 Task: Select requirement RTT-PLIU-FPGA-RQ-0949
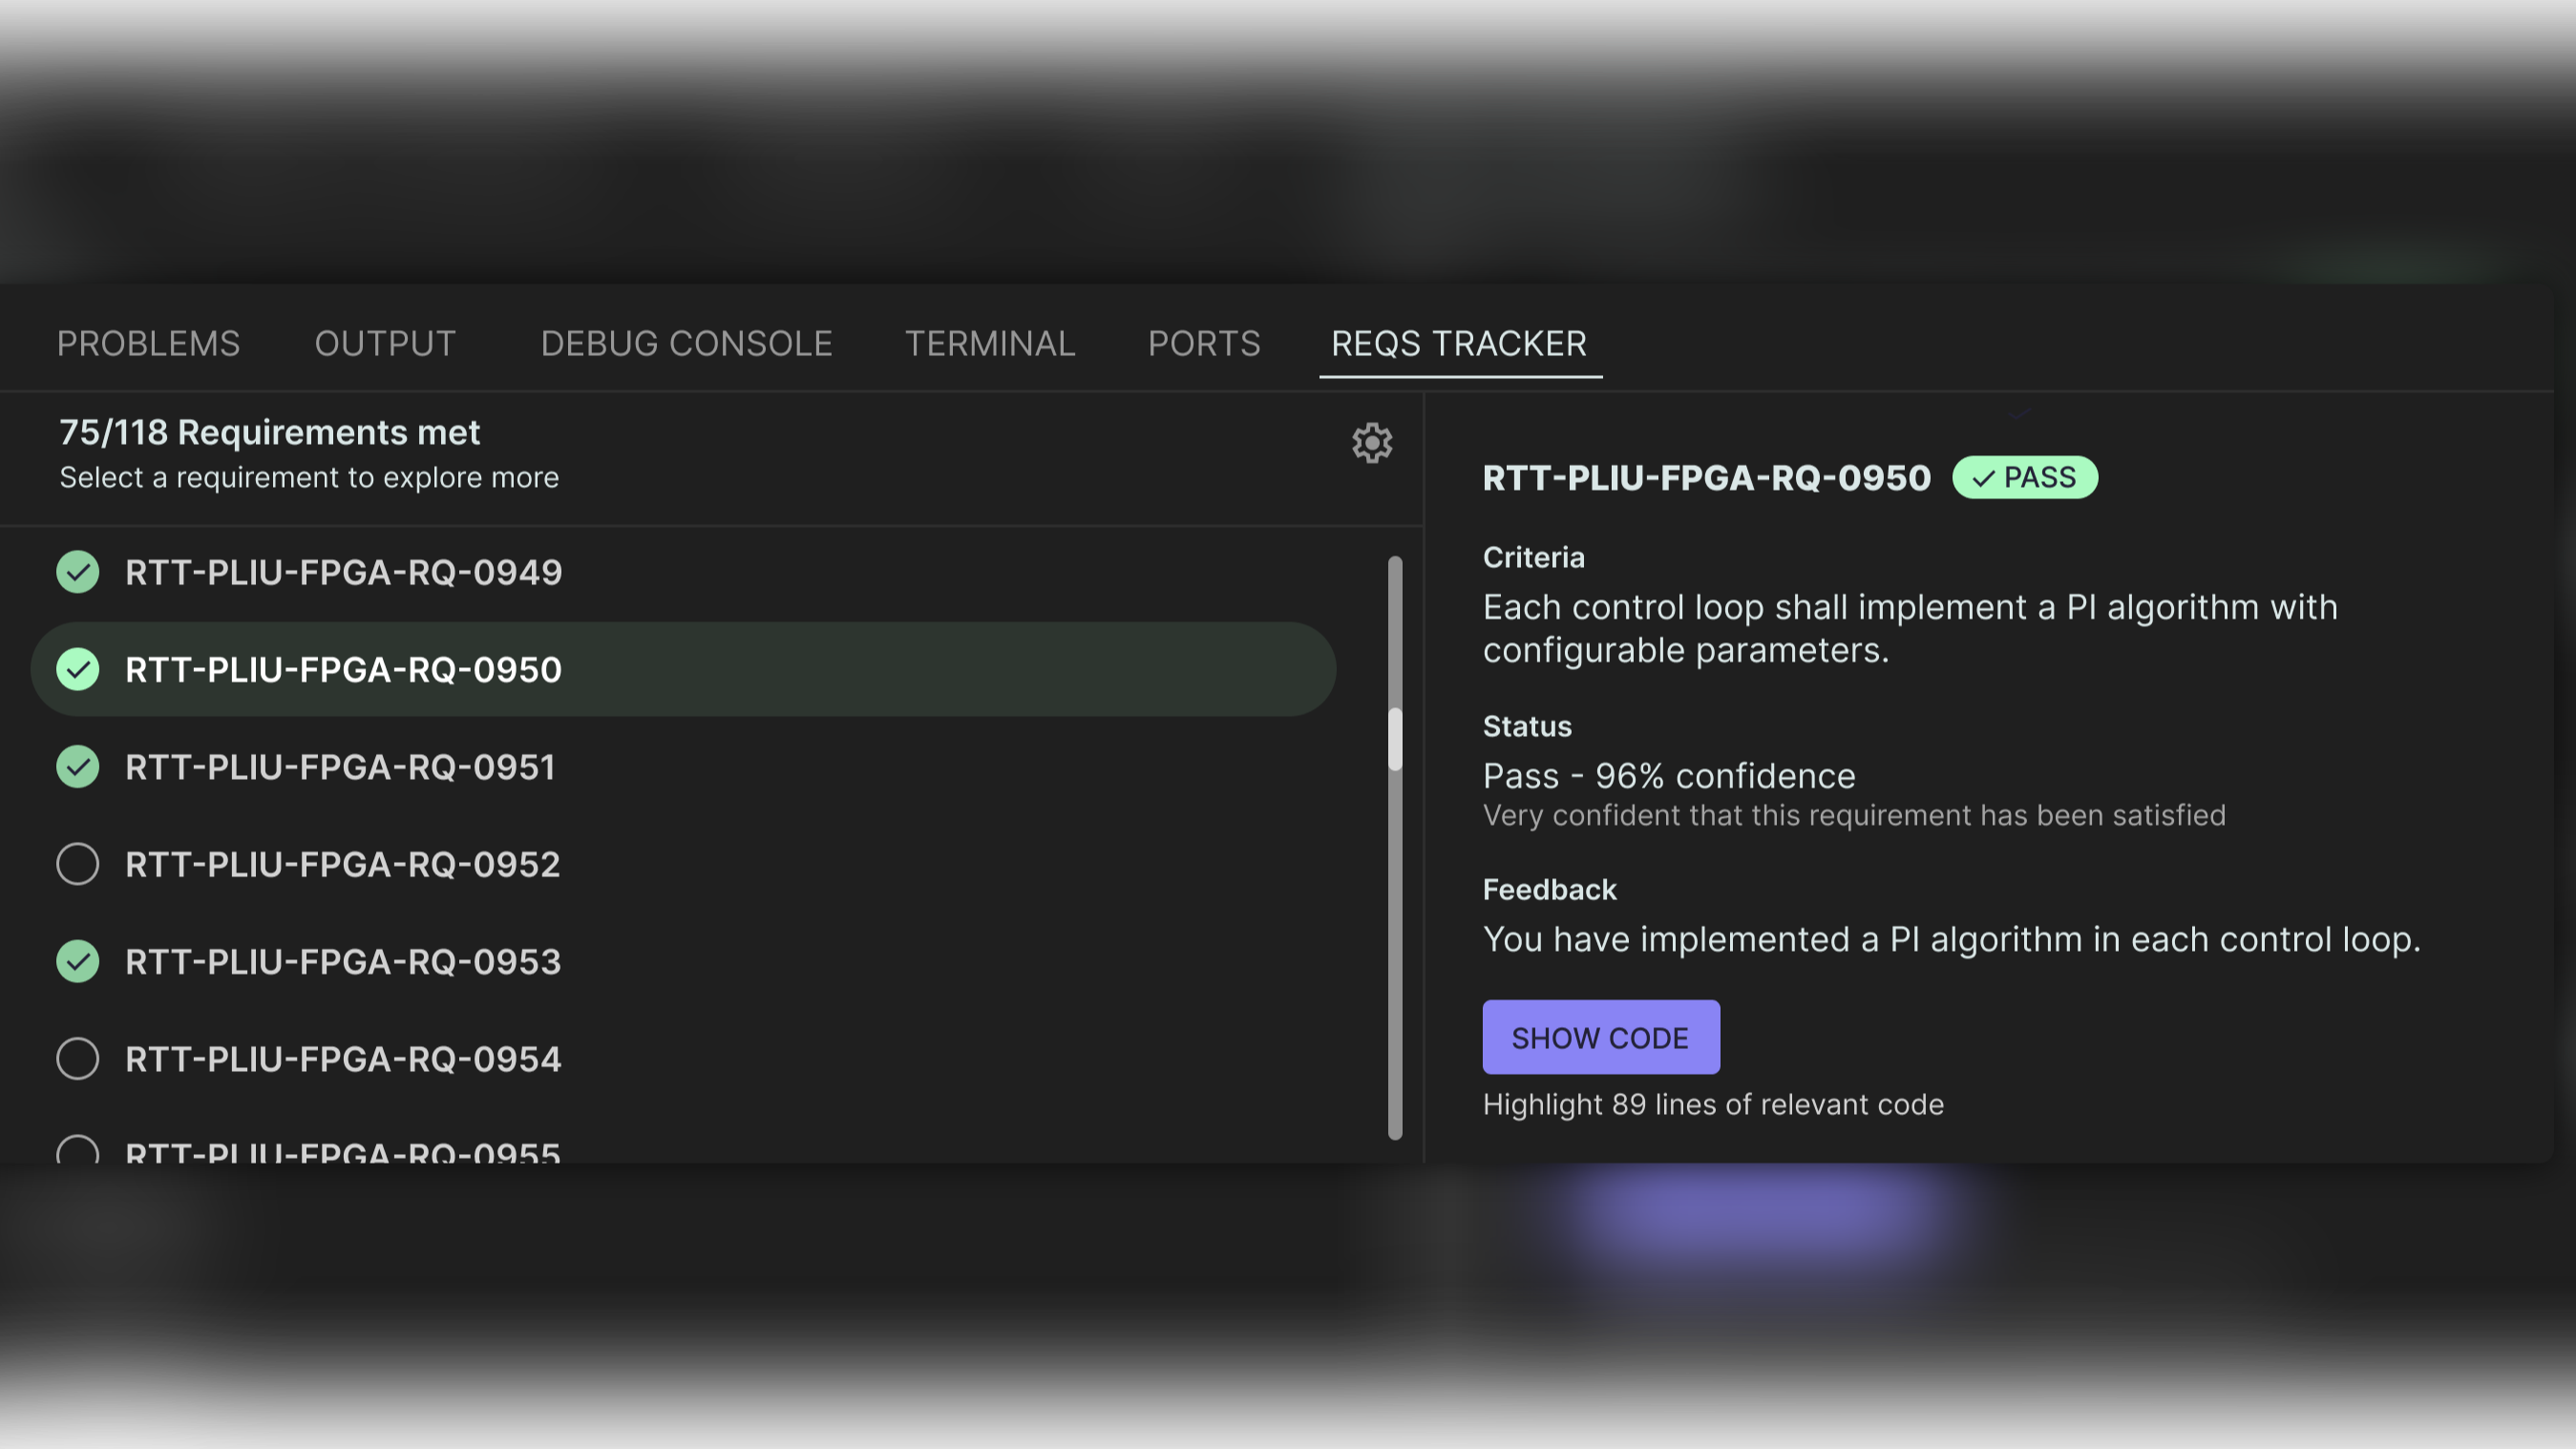[343, 572]
